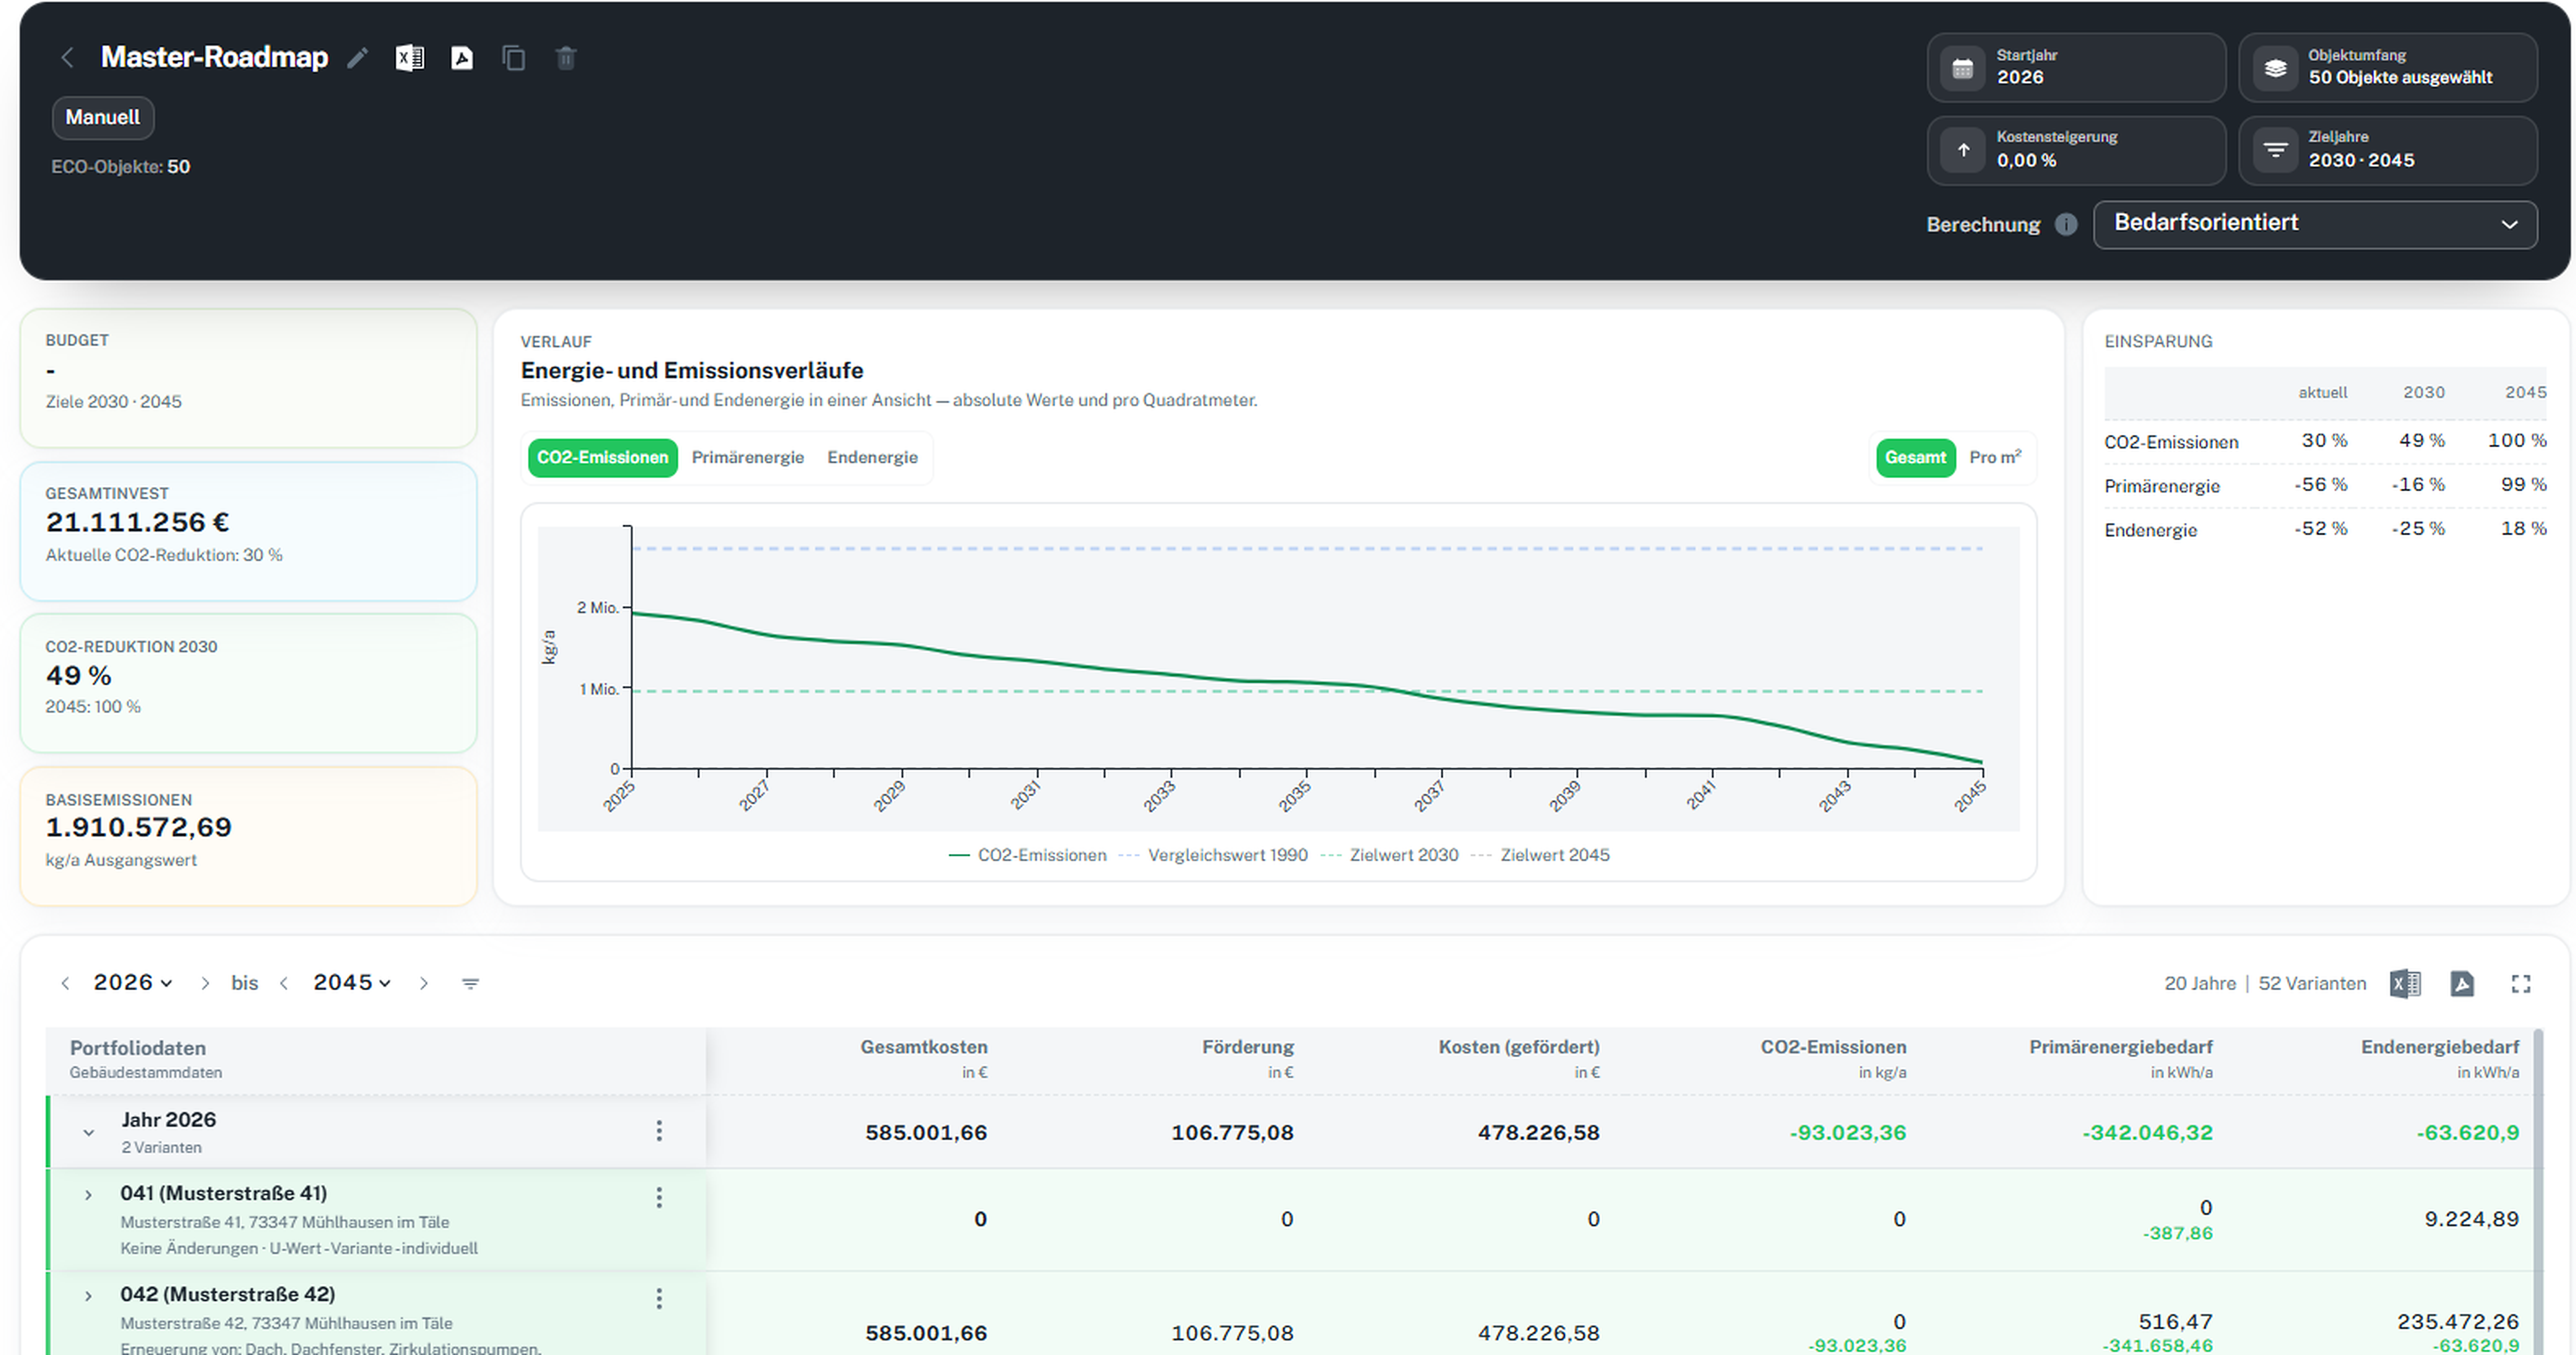The image size is (2576, 1355).
Task: Expand the 042 (Musterstraße 42) row
Action: [x=89, y=1296]
